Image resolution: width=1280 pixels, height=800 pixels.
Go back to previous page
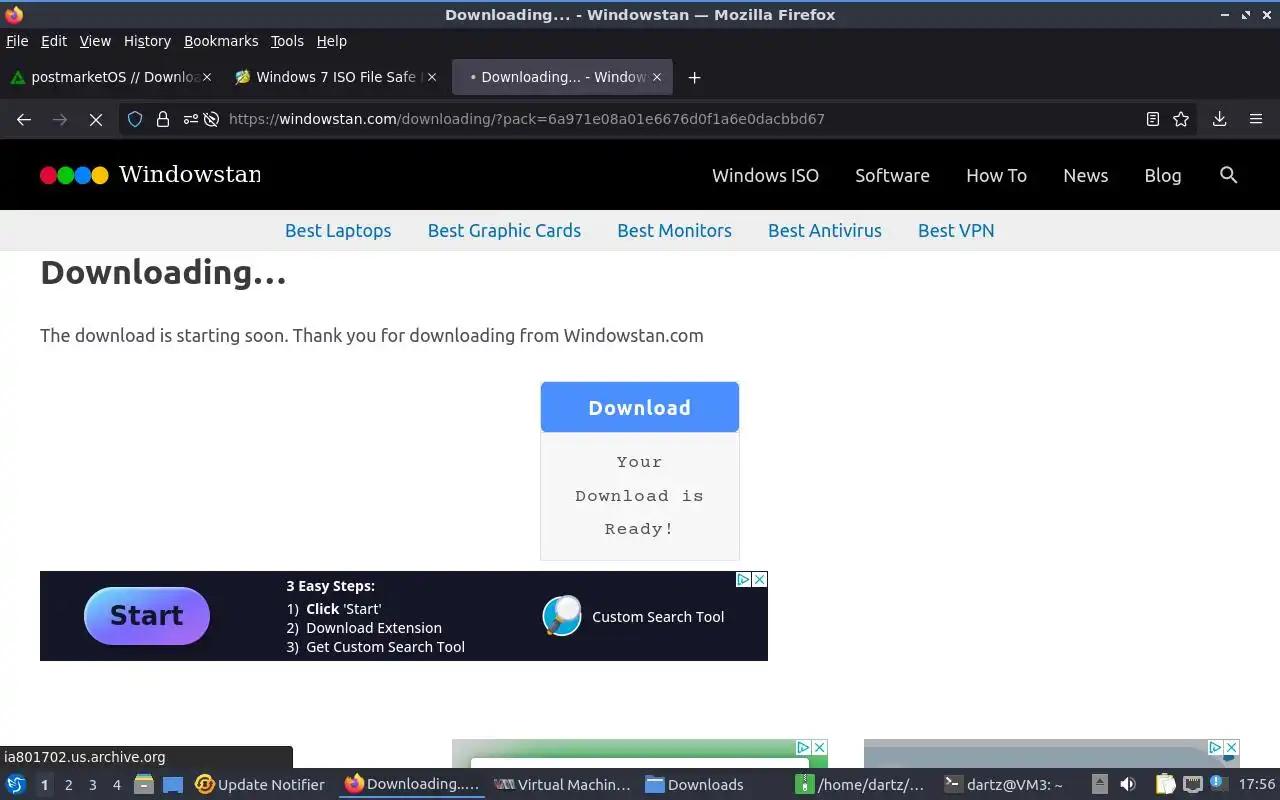[x=24, y=119]
